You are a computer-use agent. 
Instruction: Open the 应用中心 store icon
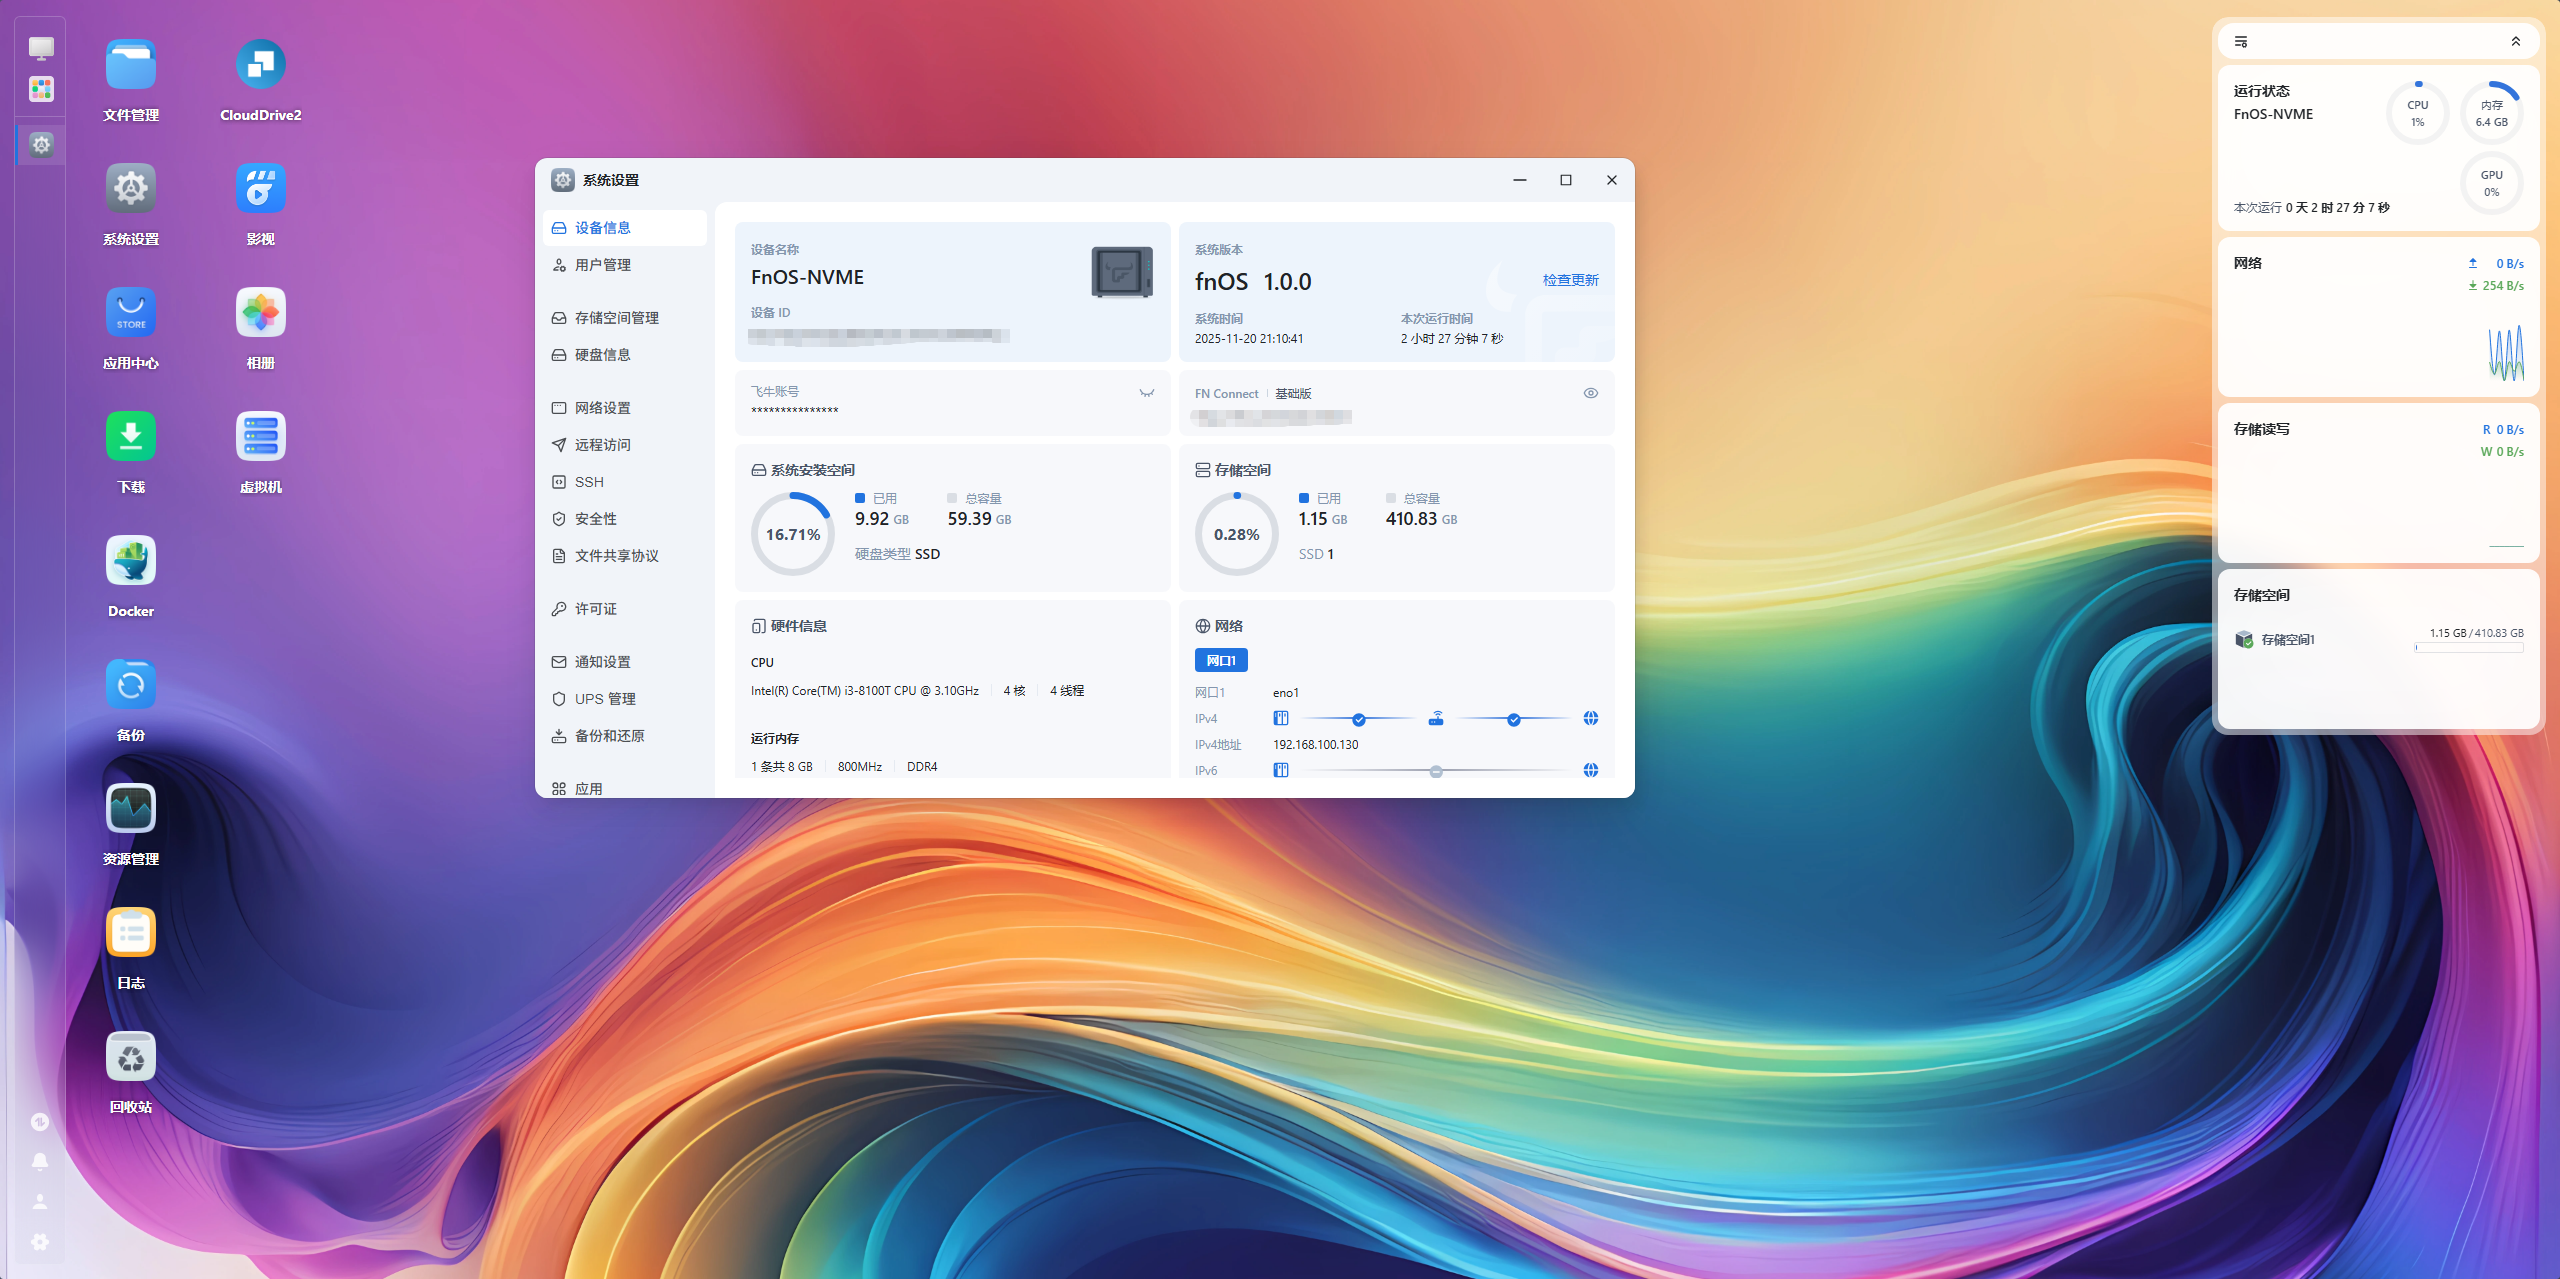pyautogui.click(x=131, y=313)
